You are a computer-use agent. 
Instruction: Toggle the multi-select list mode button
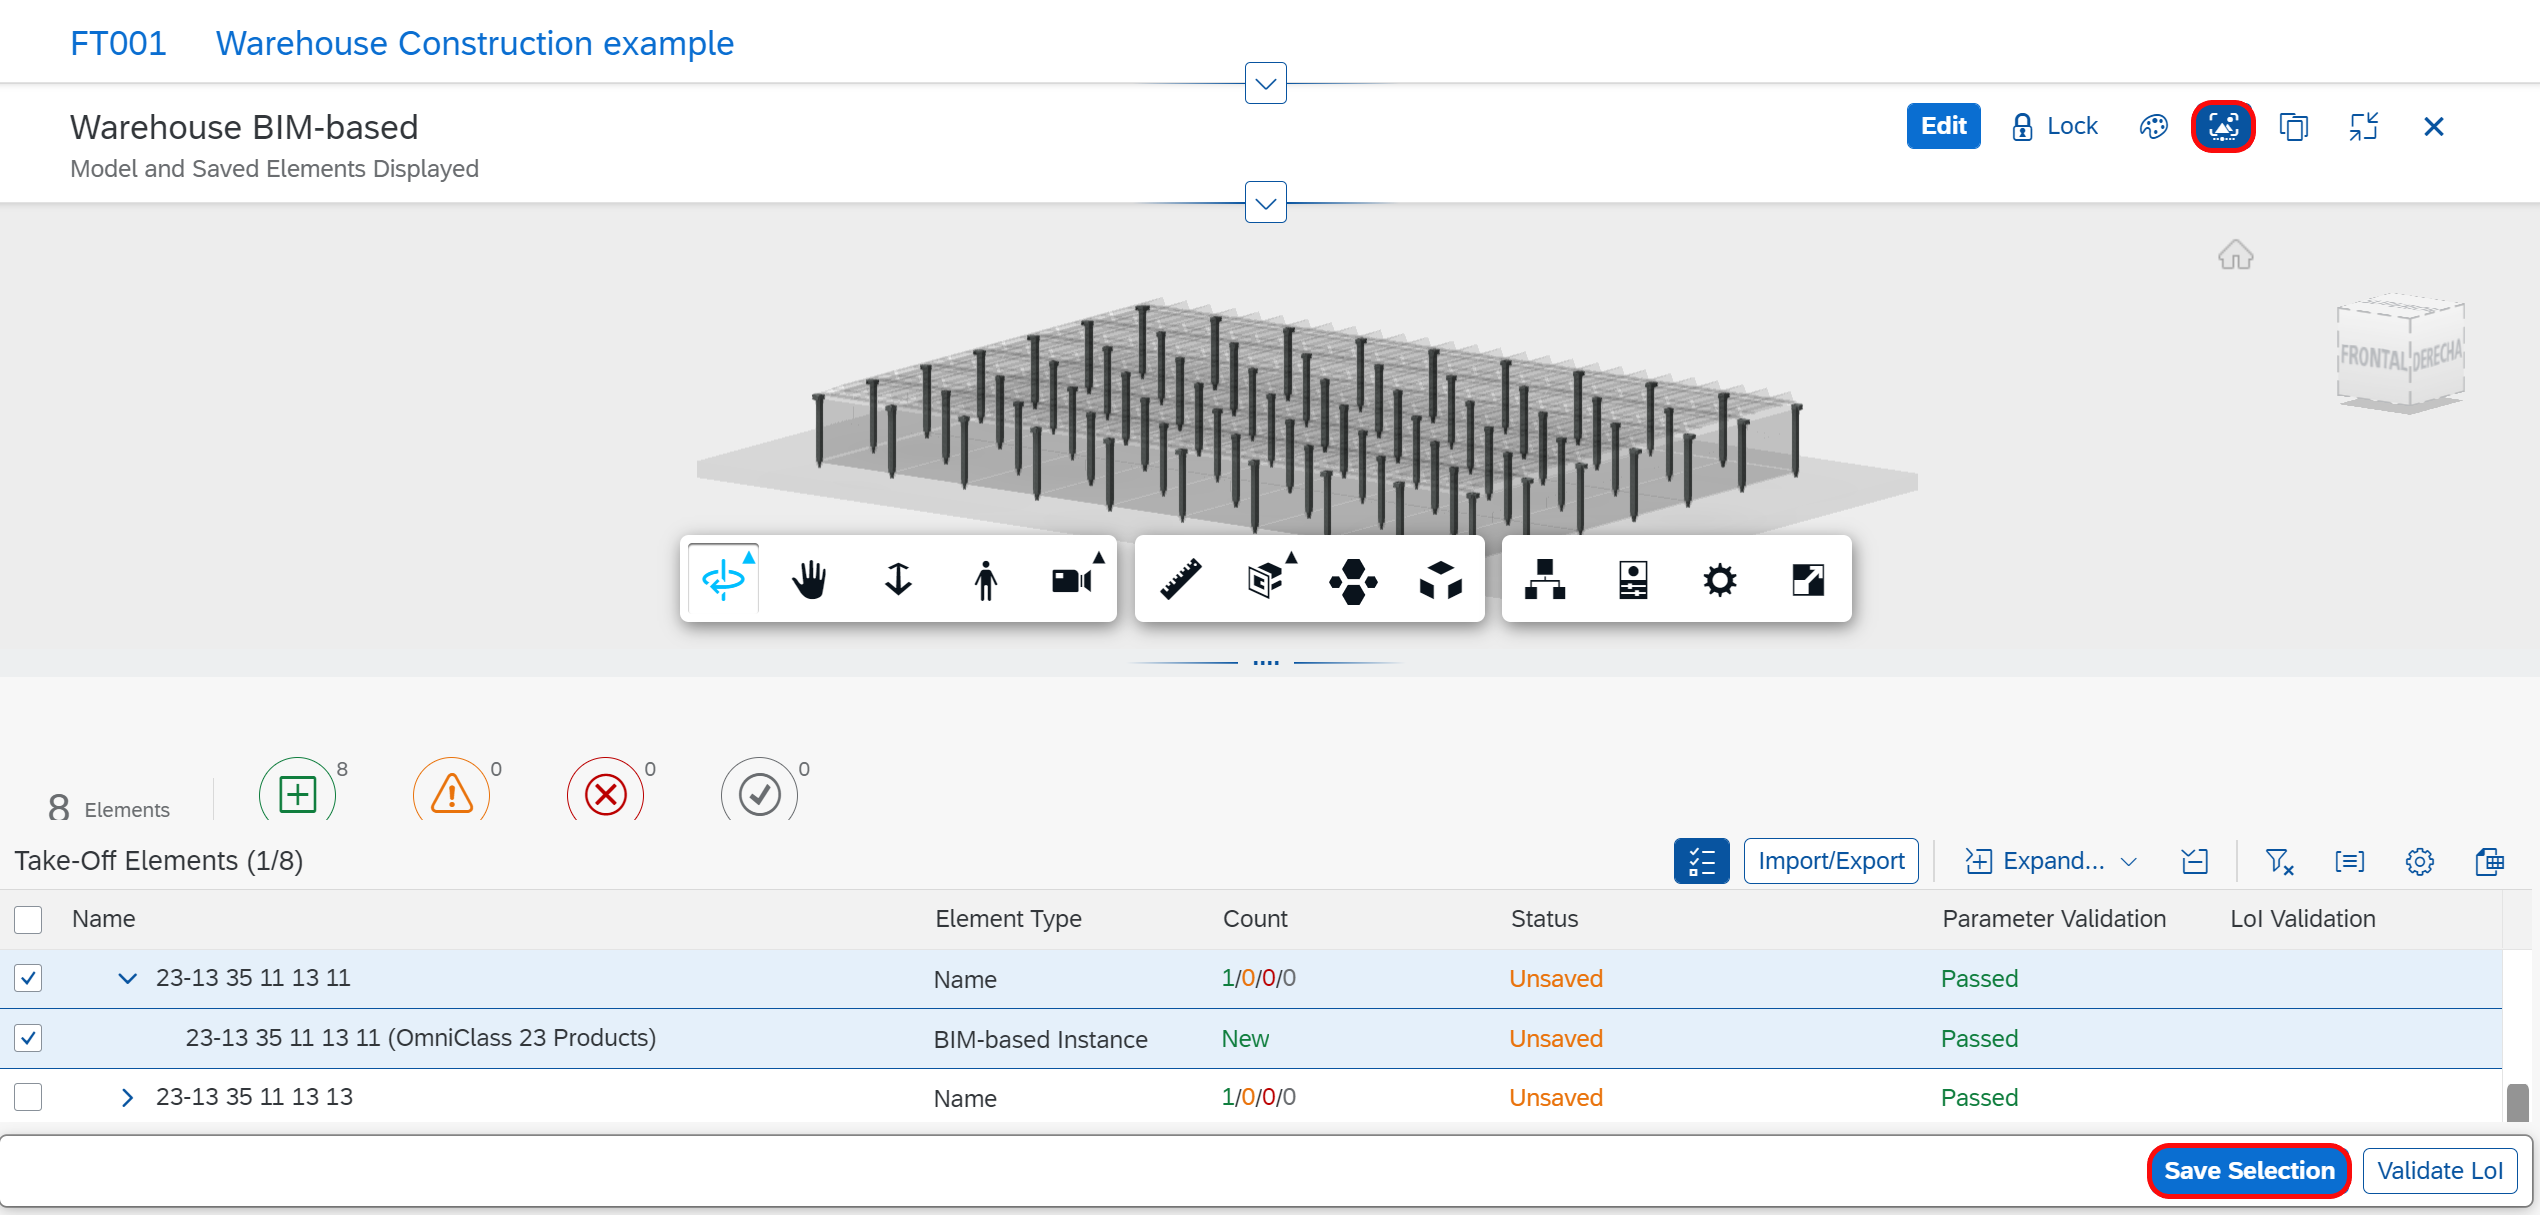[x=1701, y=861]
